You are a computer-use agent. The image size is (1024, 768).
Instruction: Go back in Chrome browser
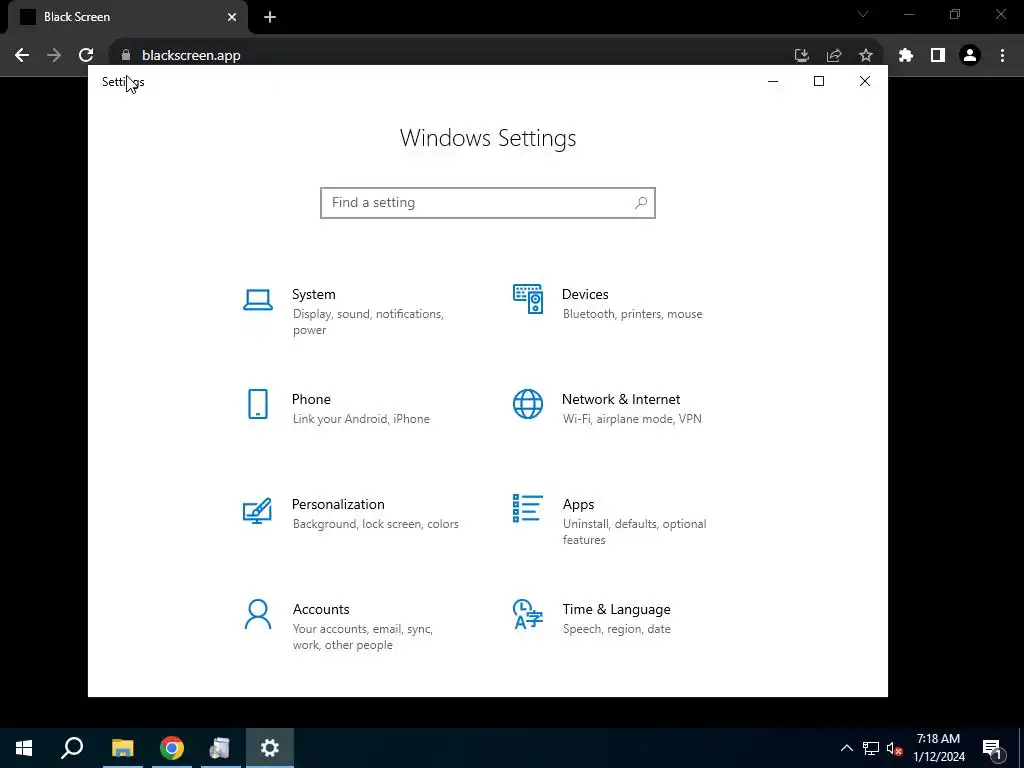(x=22, y=56)
